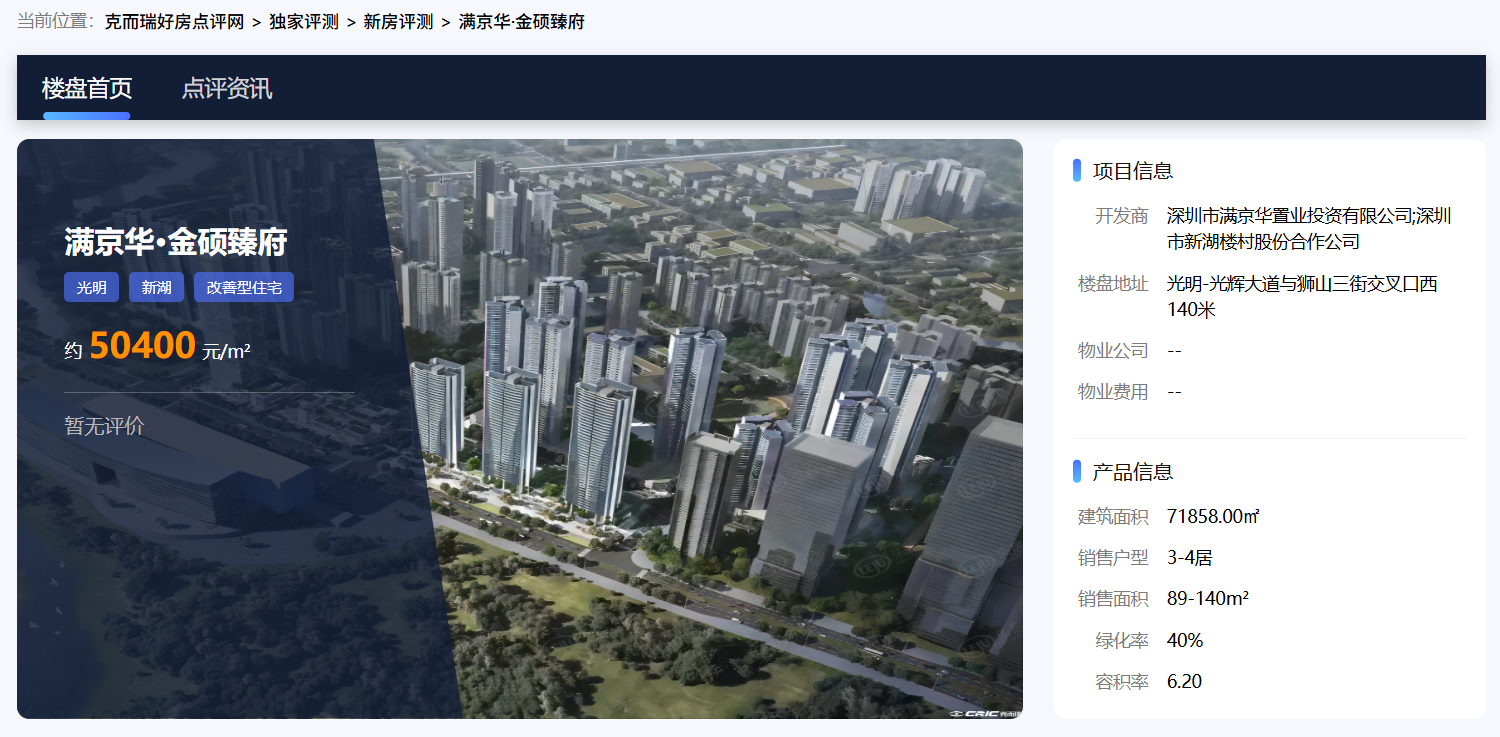Click the 销售户型 value 3-4居
The image size is (1500, 737).
[x=1190, y=558]
